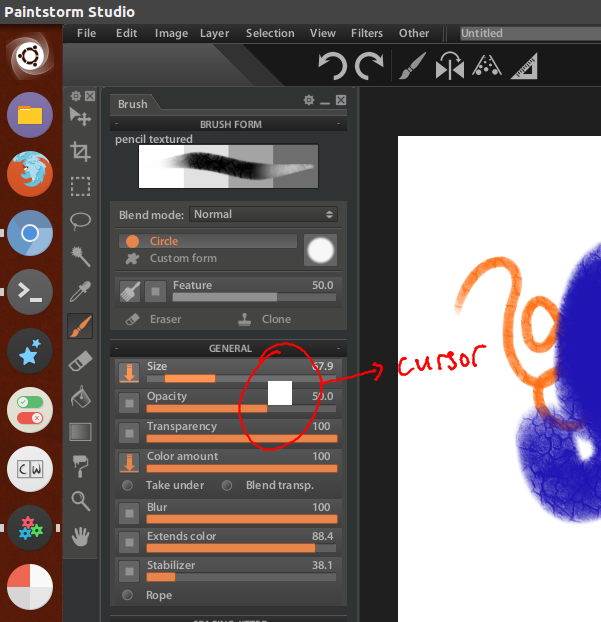Open the Filters menu
601x622 pixels.
(367, 33)
